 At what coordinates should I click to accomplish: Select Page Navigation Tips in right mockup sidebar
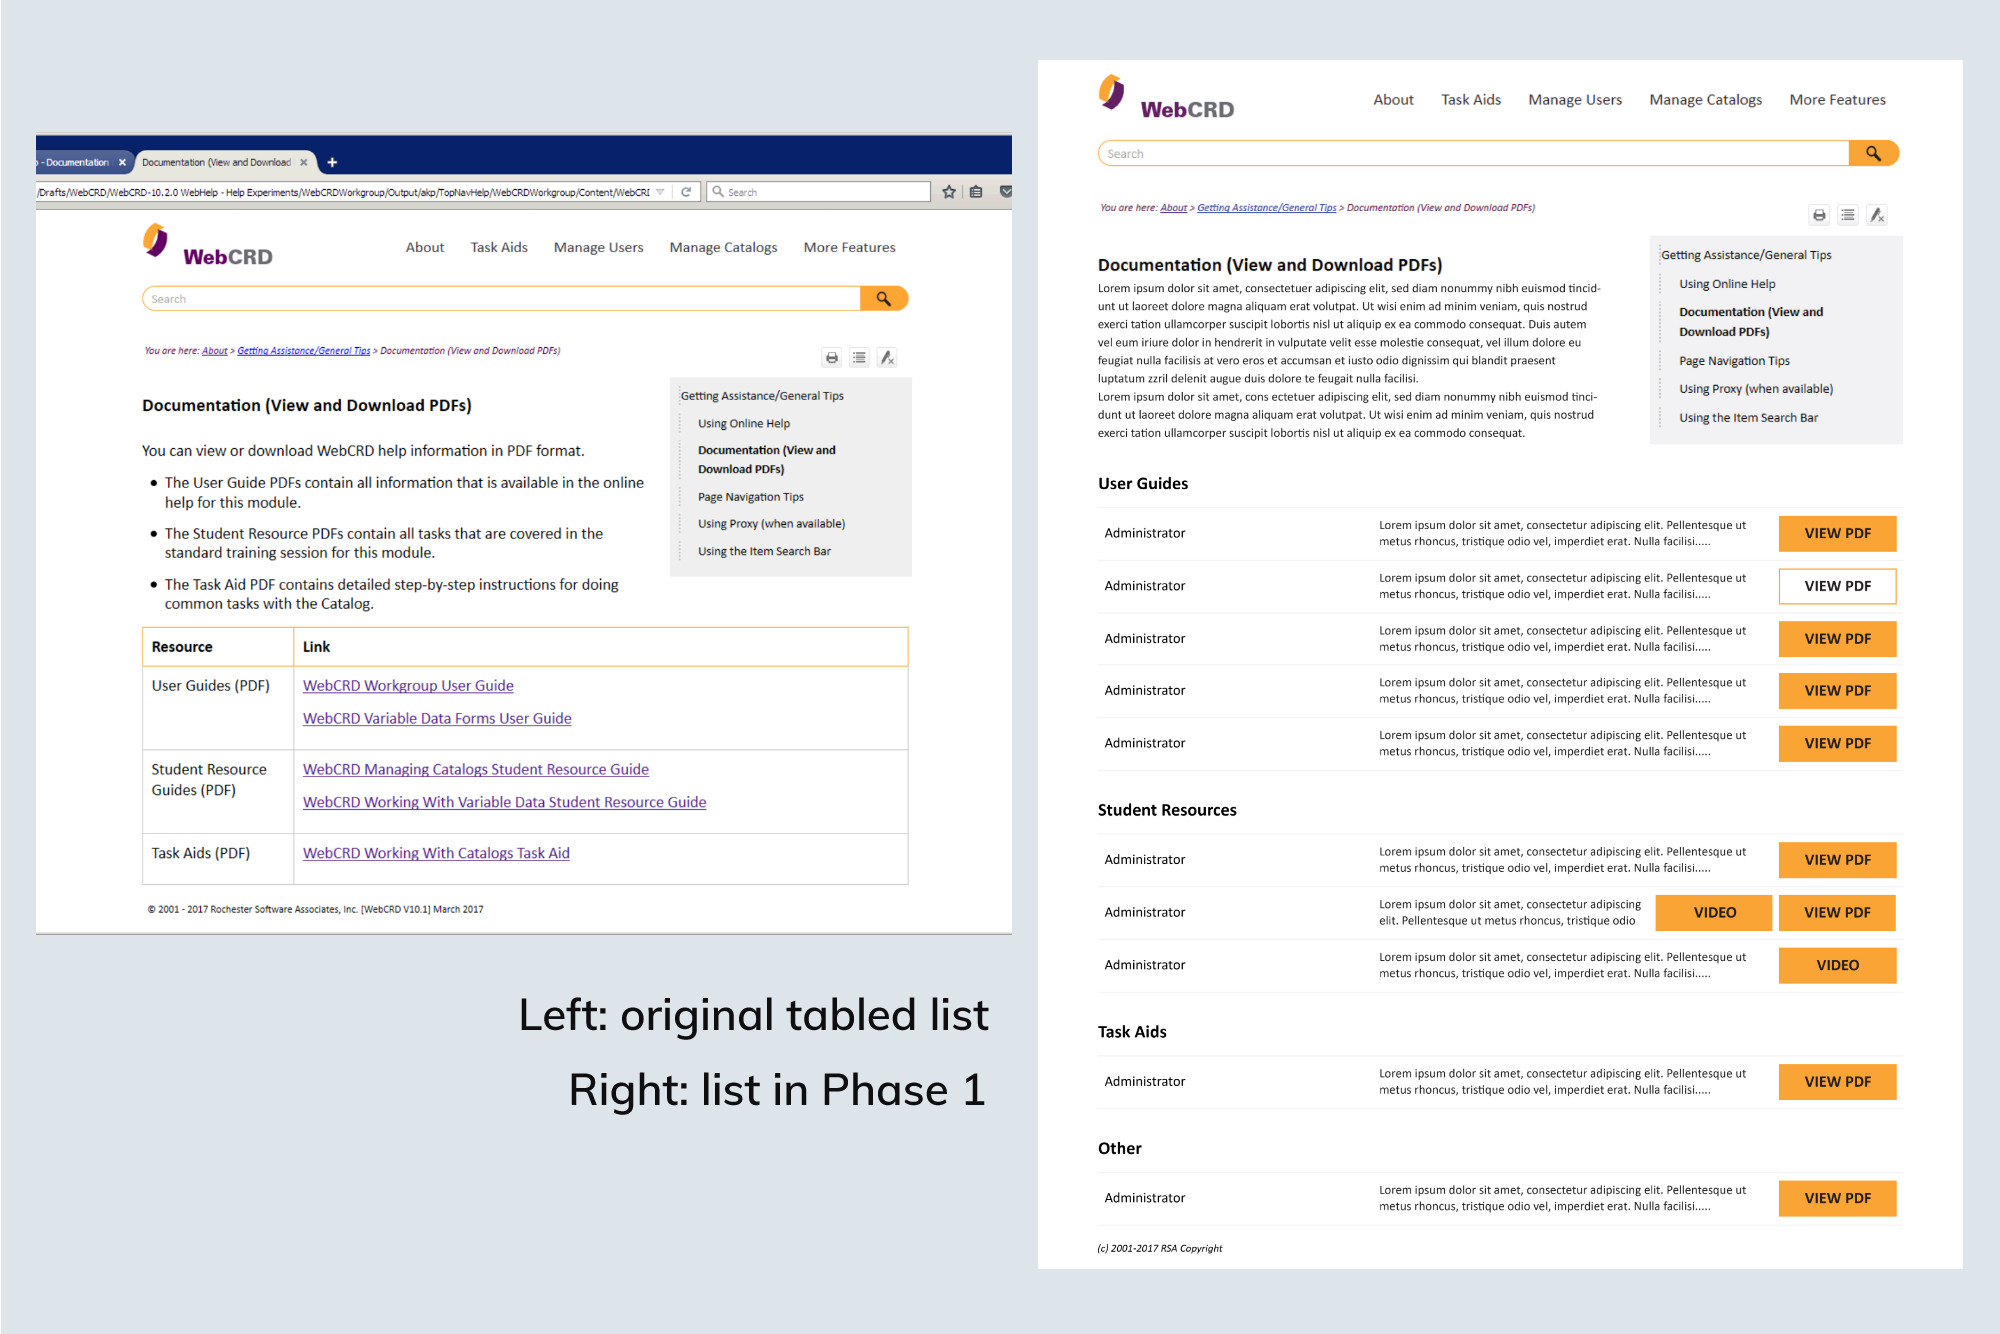(x=1734, y=361)
